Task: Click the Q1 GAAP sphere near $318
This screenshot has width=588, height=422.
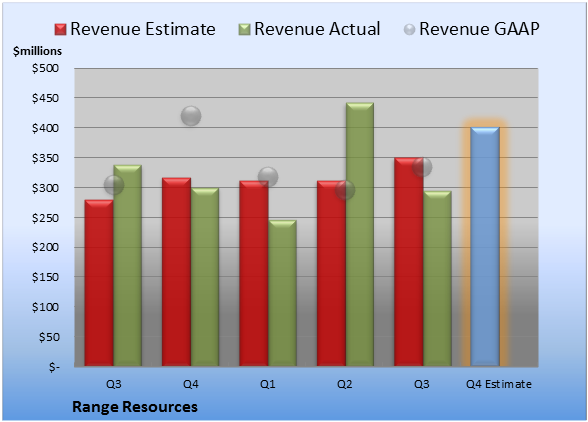Action: 268,177
